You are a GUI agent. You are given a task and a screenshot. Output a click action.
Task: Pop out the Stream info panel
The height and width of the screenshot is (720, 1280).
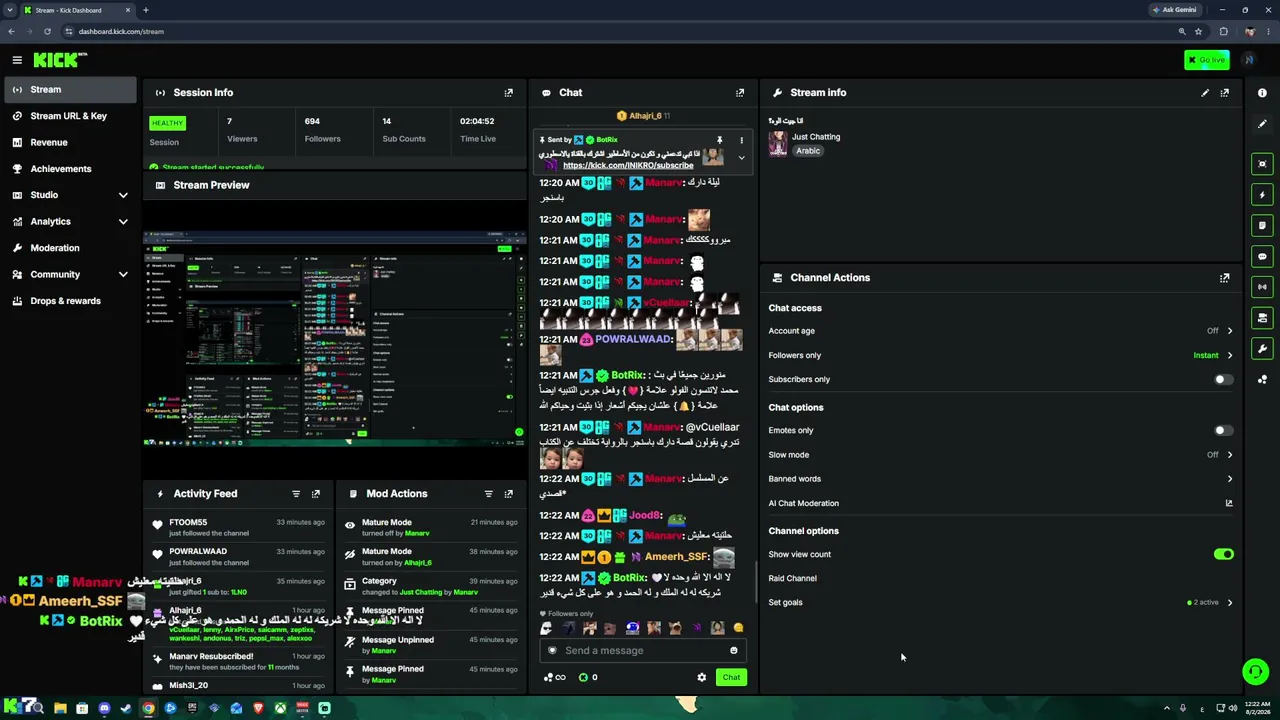point(1225,93)
